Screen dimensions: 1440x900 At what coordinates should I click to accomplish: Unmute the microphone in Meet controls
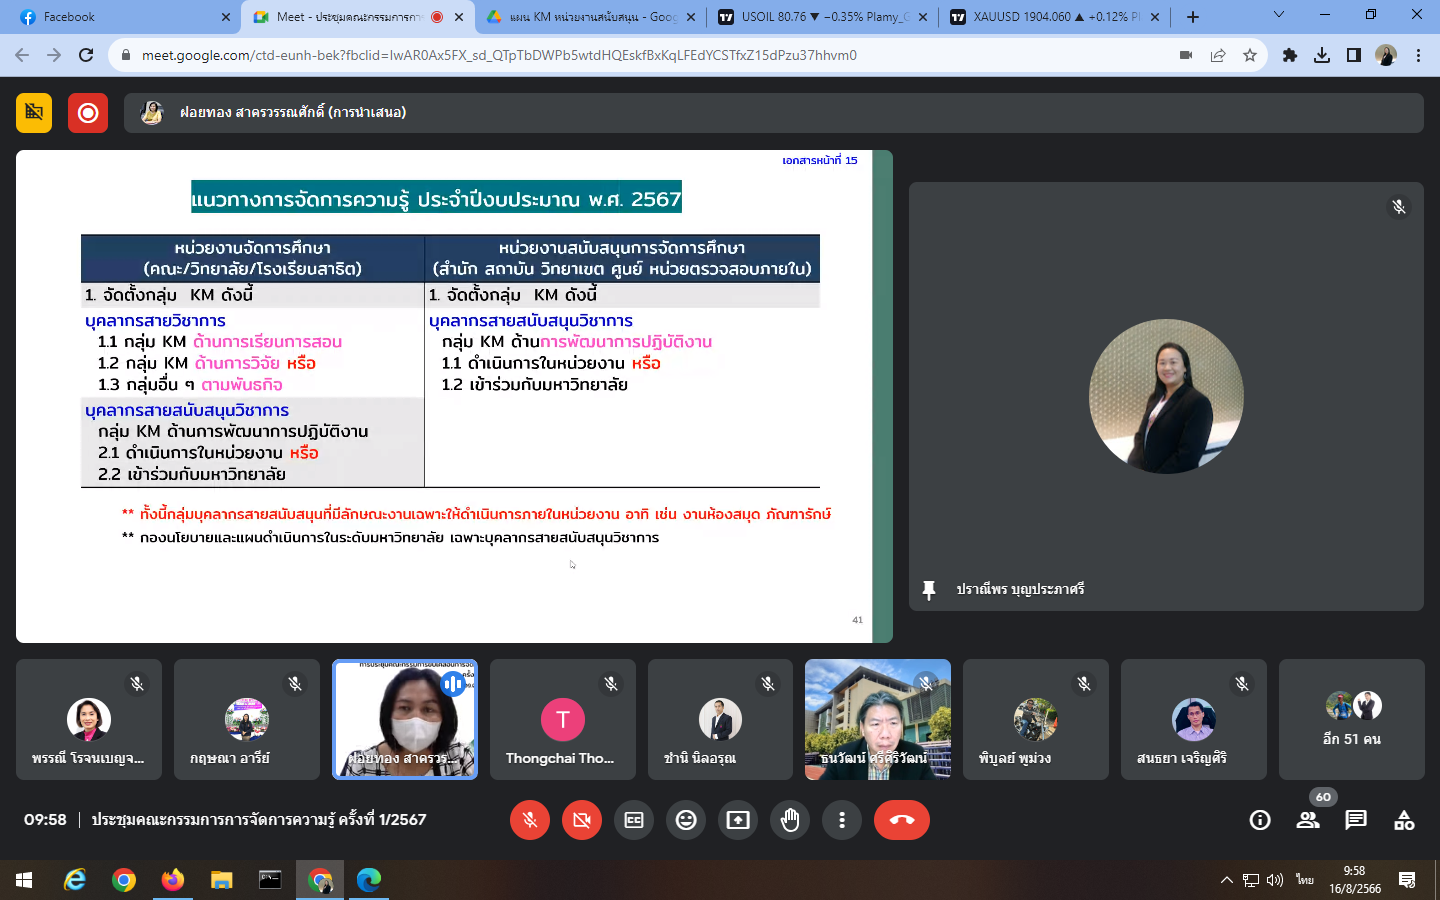point(530,820)
